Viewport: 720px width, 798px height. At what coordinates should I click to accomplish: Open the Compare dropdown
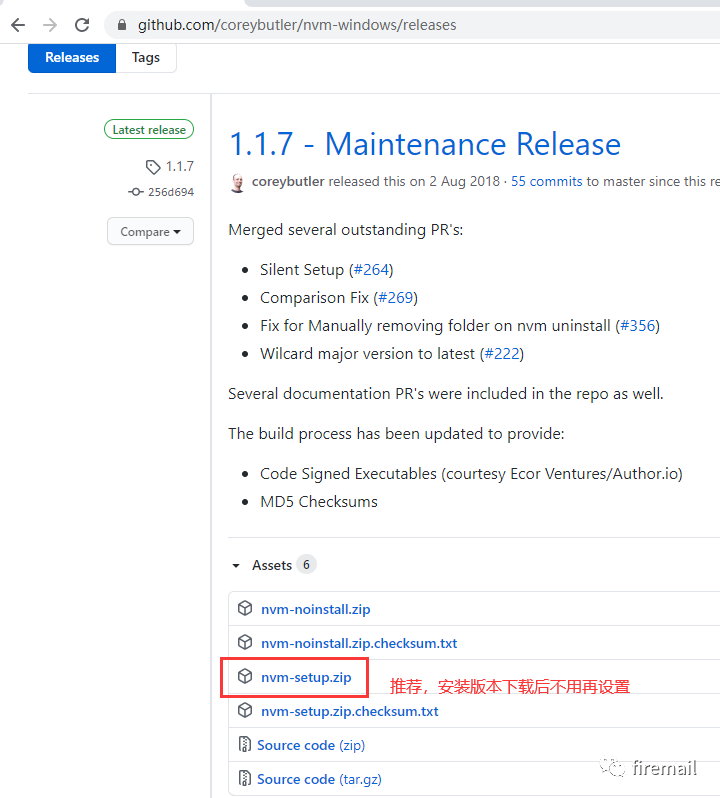point(150,232)
